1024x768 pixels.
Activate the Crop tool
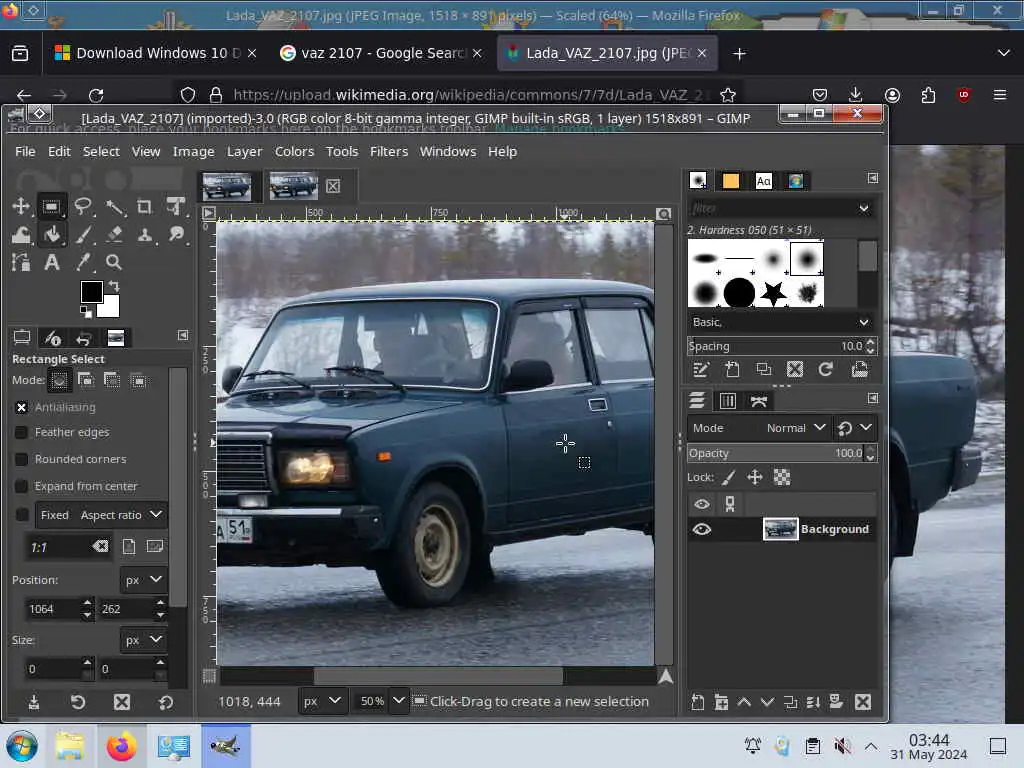point(145,206)
